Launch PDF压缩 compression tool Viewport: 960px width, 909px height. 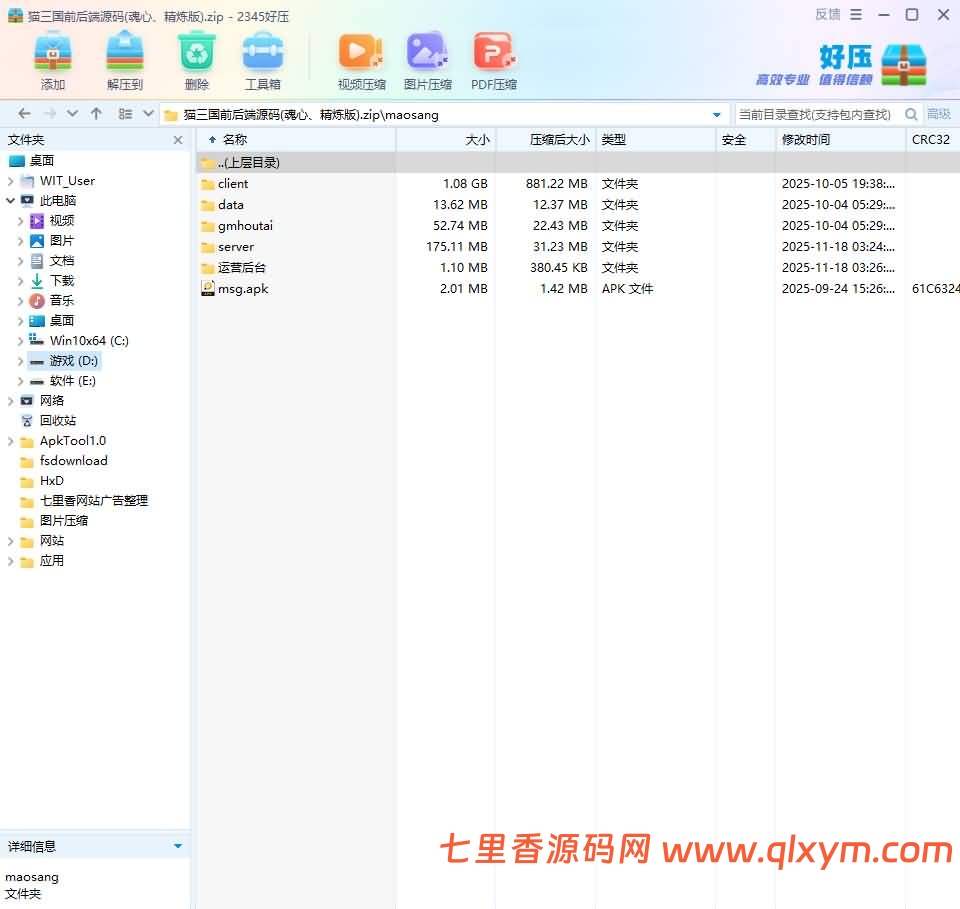click(494, 52)
